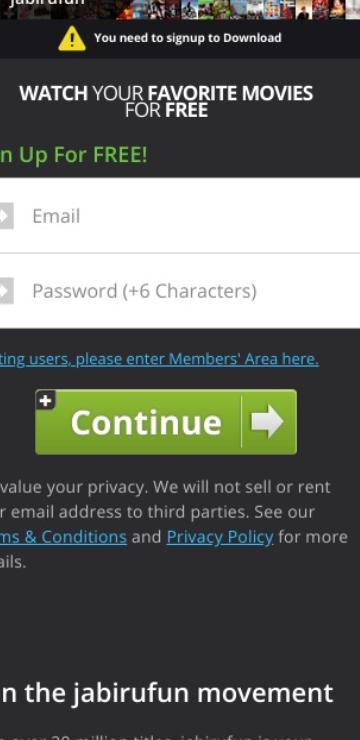The image size is (360, 740).
Task: Open the Privacy Policy link
Action: coord(220,537)
